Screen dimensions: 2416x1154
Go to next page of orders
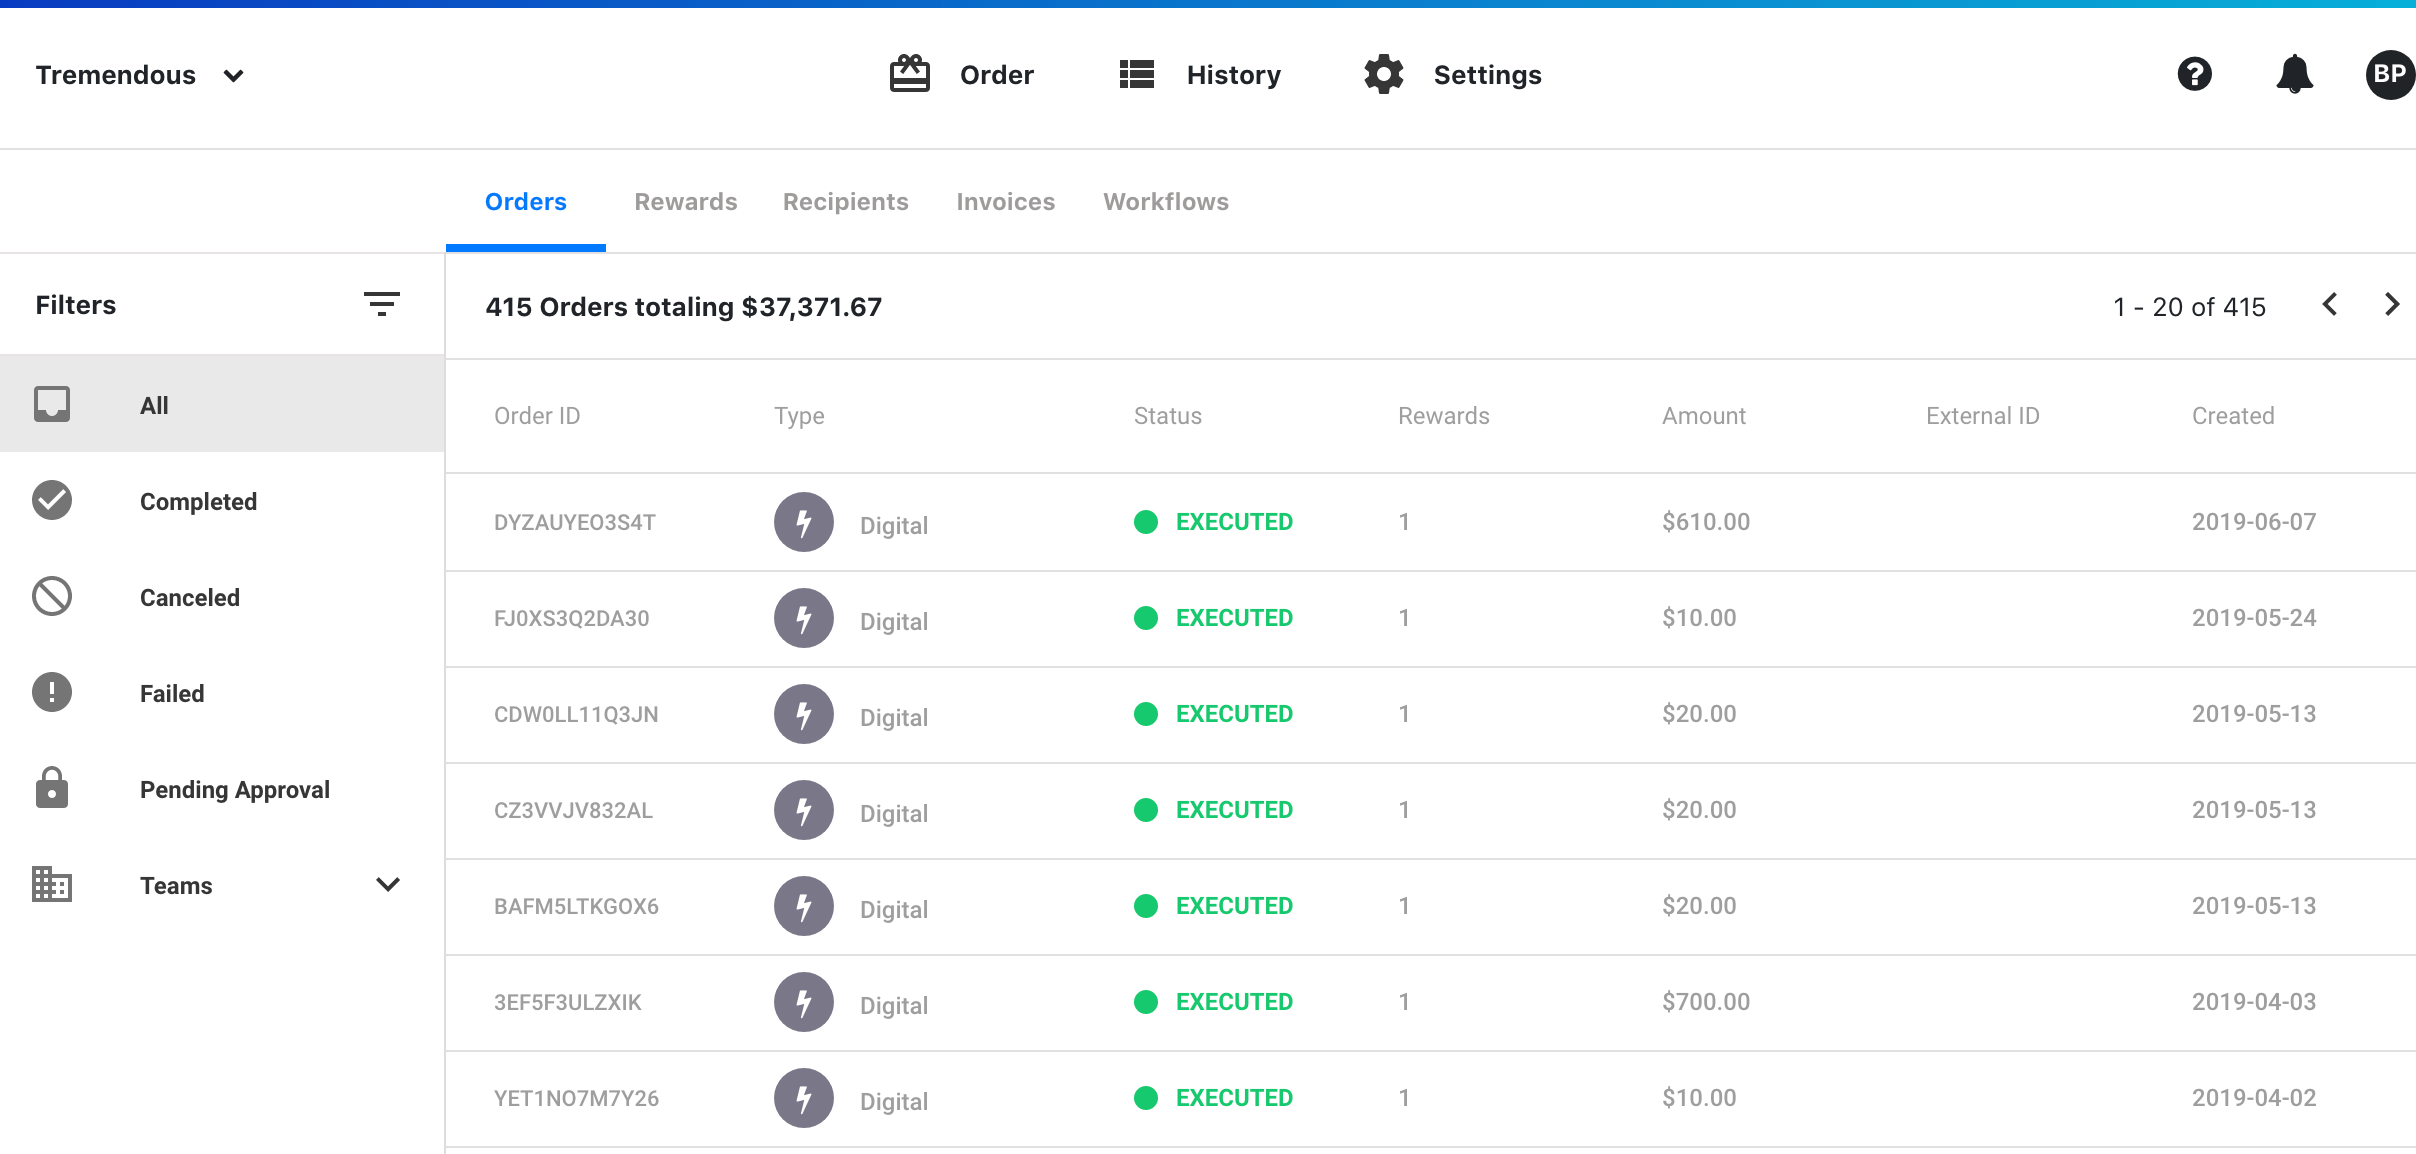click(x=2392, y=305)
